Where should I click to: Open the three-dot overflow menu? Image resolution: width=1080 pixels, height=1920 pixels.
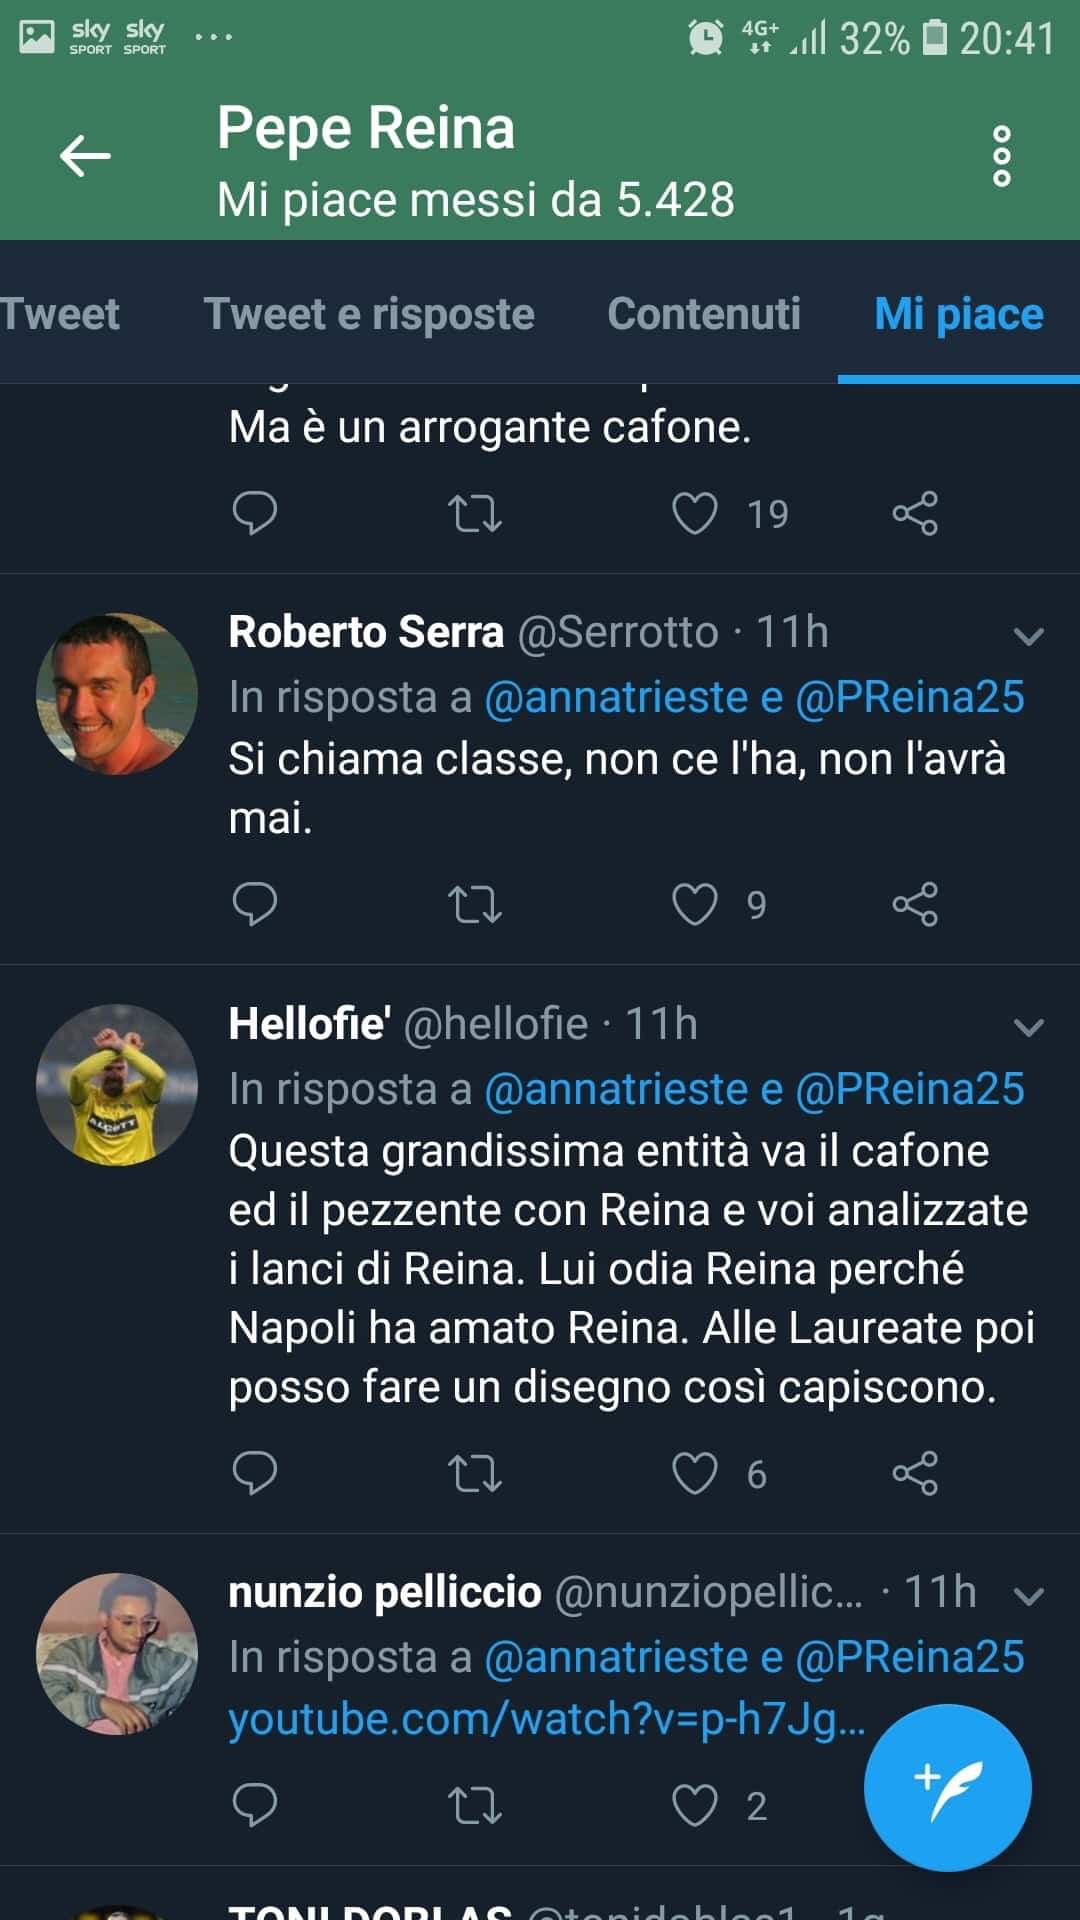[x=1001, y=156]
